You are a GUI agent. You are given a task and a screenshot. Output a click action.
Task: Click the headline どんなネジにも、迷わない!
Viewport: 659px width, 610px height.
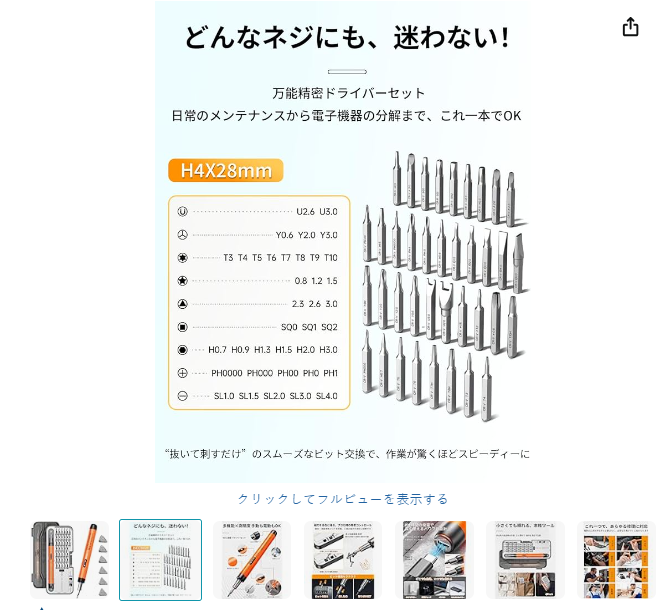tap(347, 37)
